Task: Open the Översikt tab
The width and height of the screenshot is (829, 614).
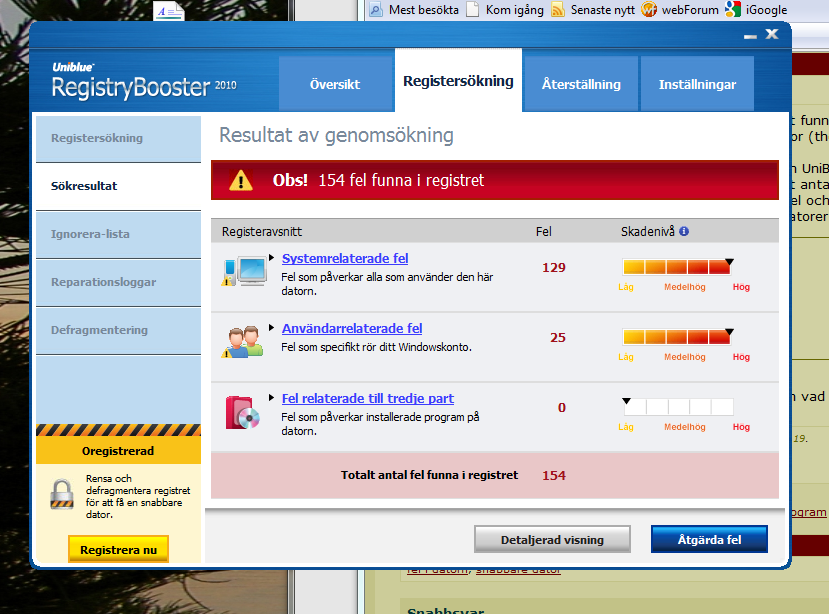Action: tap(336, 84)
